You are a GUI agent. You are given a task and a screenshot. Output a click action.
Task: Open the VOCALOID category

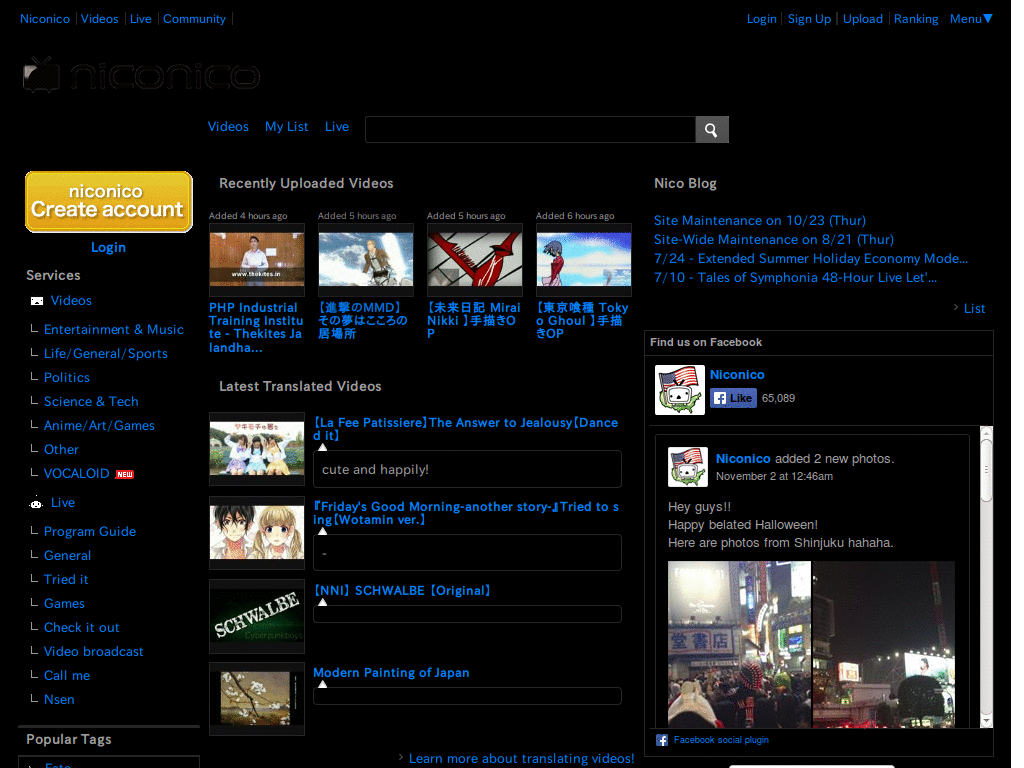pyautogui.click(x=76, y=473)
